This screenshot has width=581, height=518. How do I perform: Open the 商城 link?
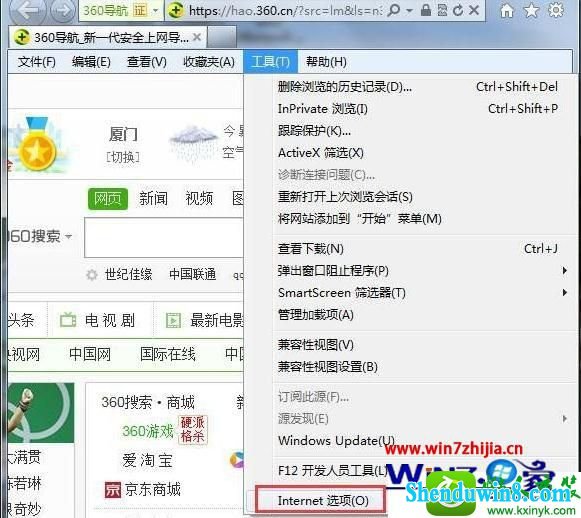point(180,402)
